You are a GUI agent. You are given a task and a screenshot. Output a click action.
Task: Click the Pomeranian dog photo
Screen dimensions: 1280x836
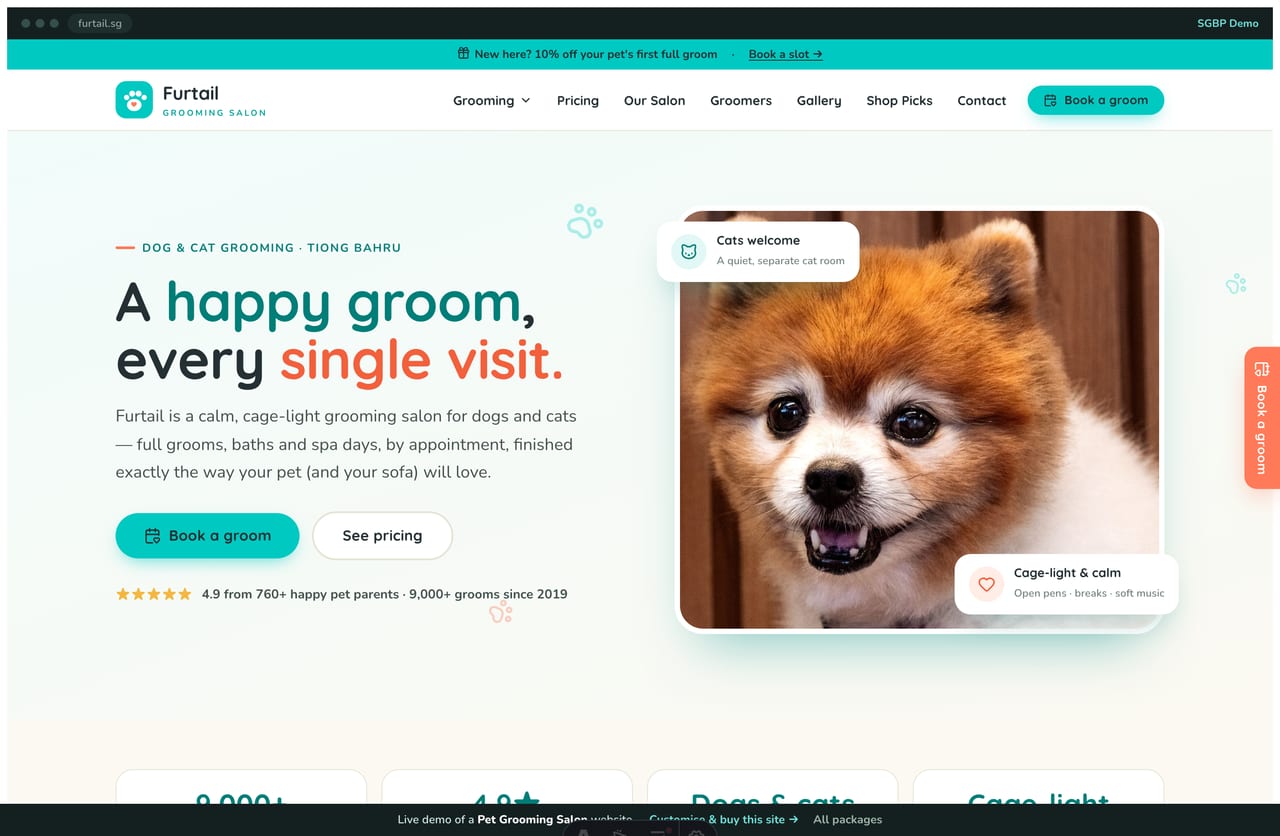[x=919, y=419]
